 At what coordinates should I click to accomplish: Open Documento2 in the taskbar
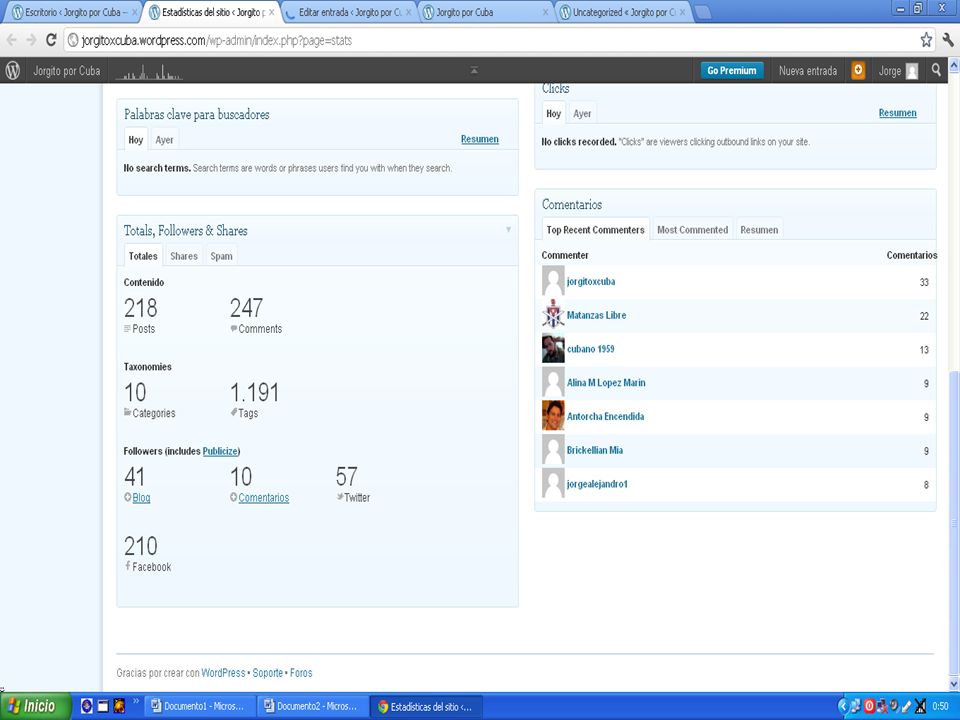coord(311,707)
